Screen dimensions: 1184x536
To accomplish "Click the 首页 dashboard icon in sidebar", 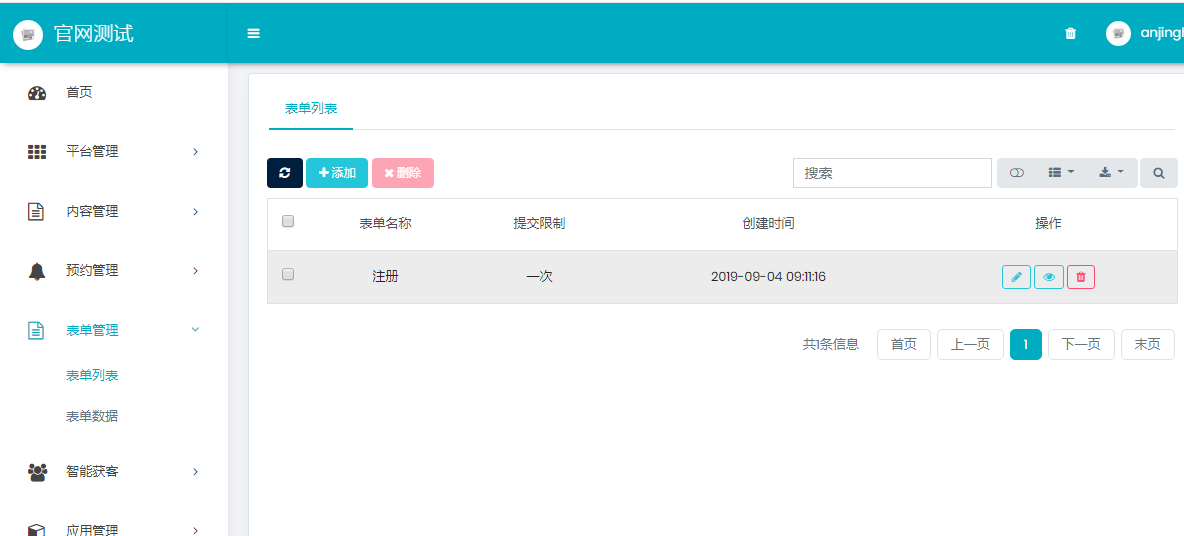I will [37, 93].
